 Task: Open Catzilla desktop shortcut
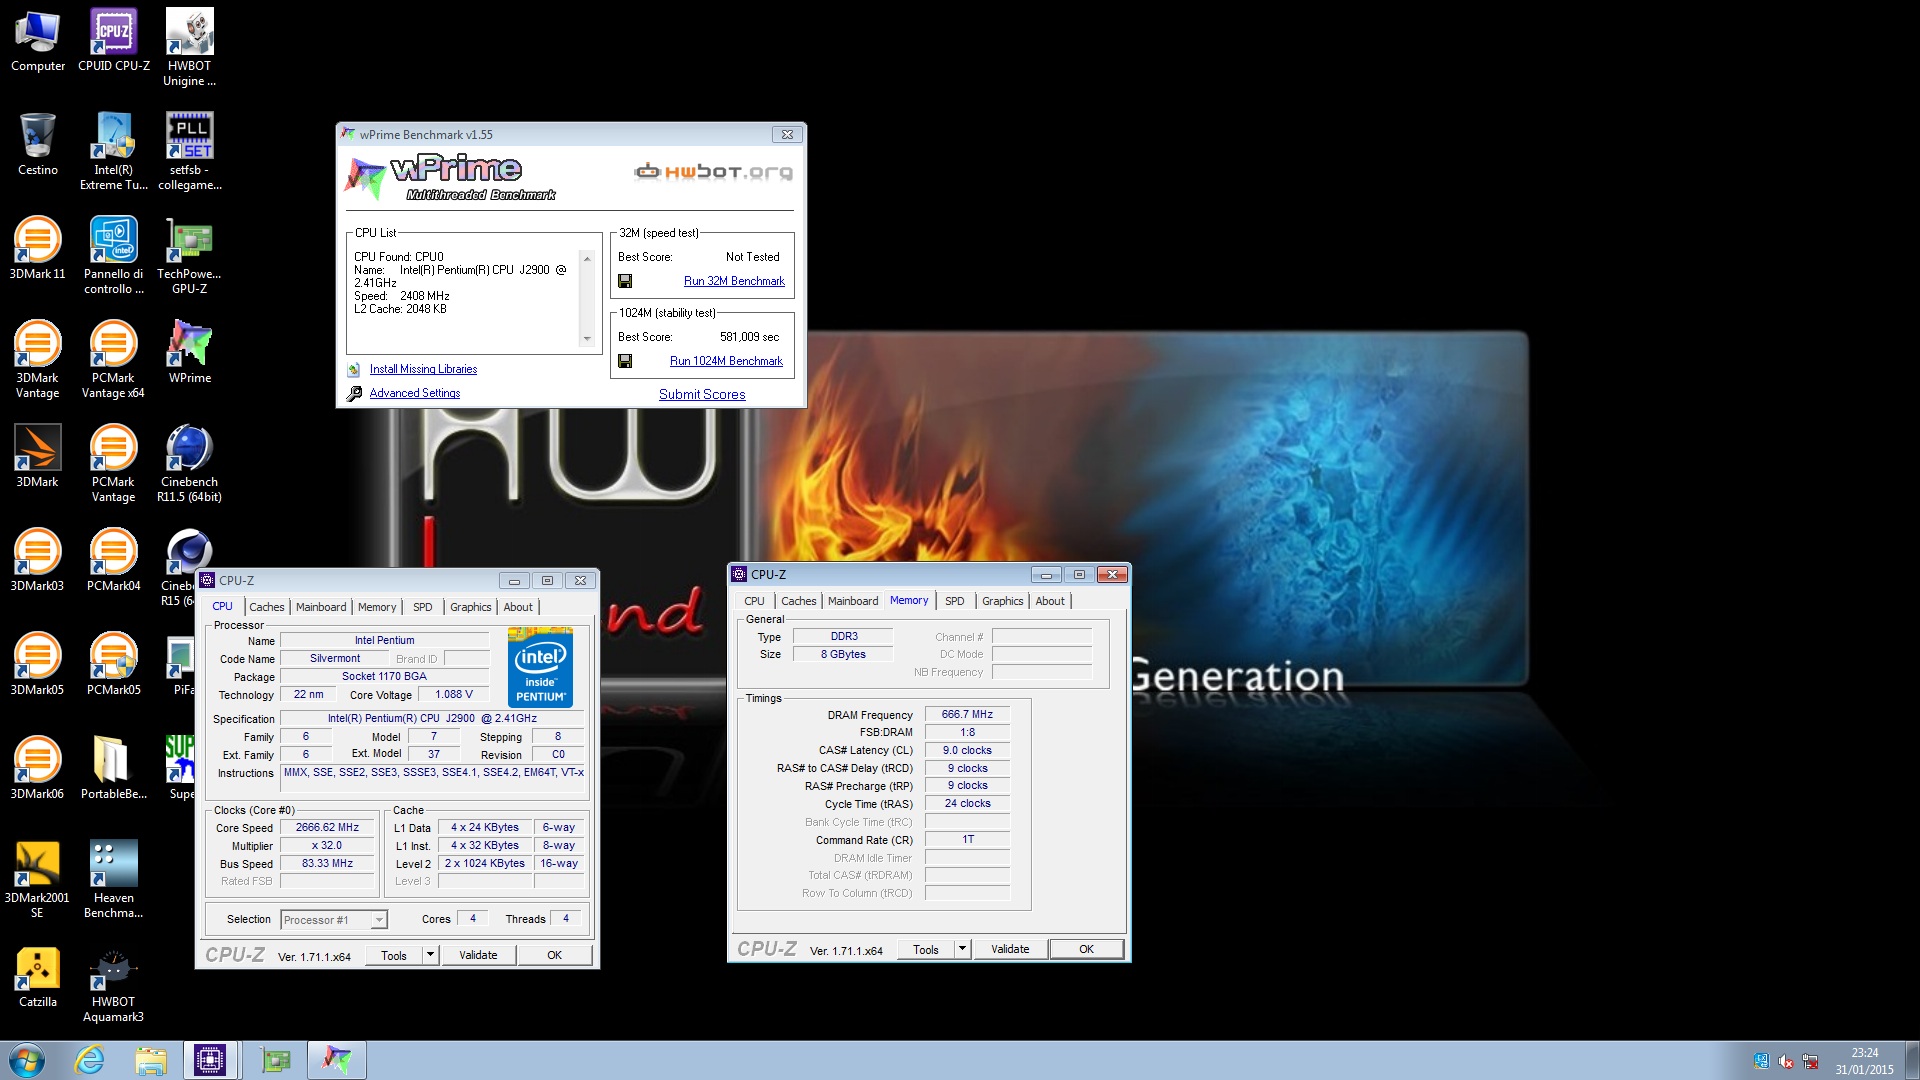[x=38, y=976]
